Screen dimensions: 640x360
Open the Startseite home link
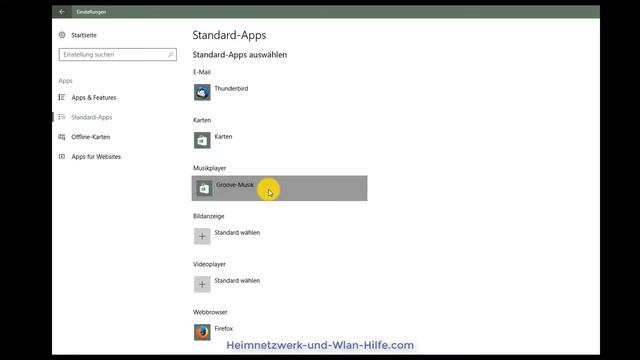[x=84, y=35]
